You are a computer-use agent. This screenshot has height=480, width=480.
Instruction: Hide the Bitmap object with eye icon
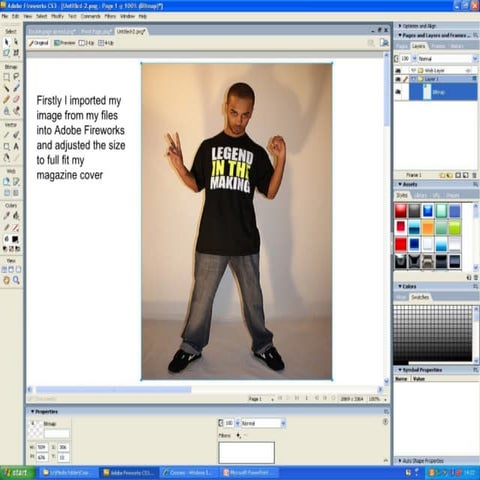398,92
